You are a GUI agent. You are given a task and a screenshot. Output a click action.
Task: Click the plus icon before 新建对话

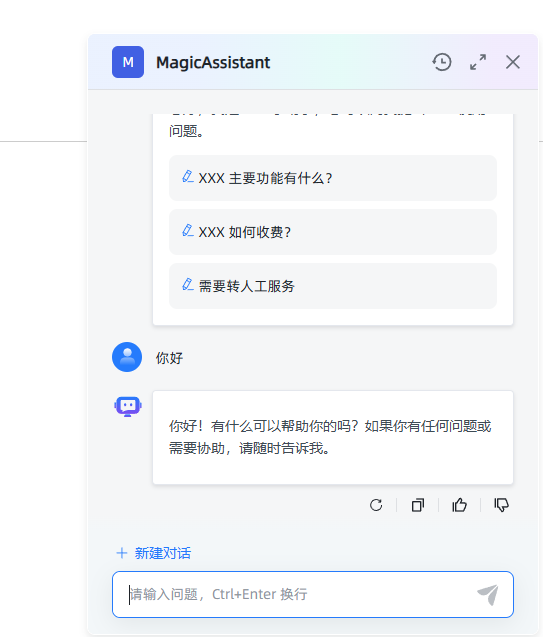click(122, 553)
